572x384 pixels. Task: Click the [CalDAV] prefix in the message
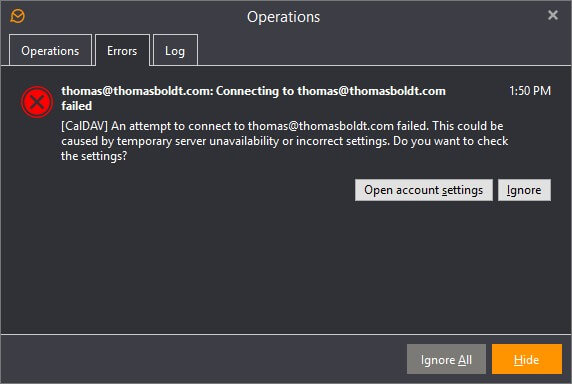click(84, 126)
